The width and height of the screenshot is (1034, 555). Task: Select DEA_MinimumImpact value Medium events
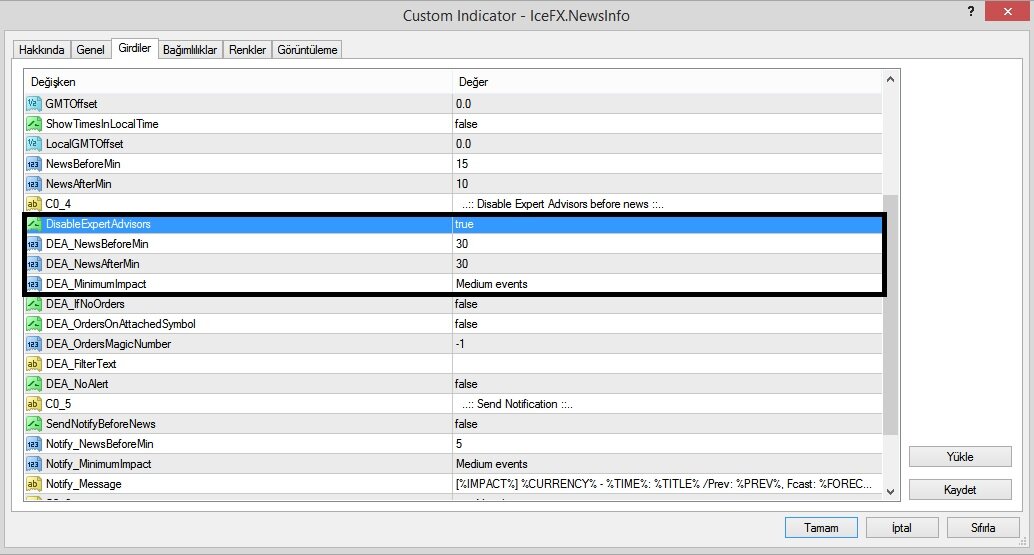[492, 284]
